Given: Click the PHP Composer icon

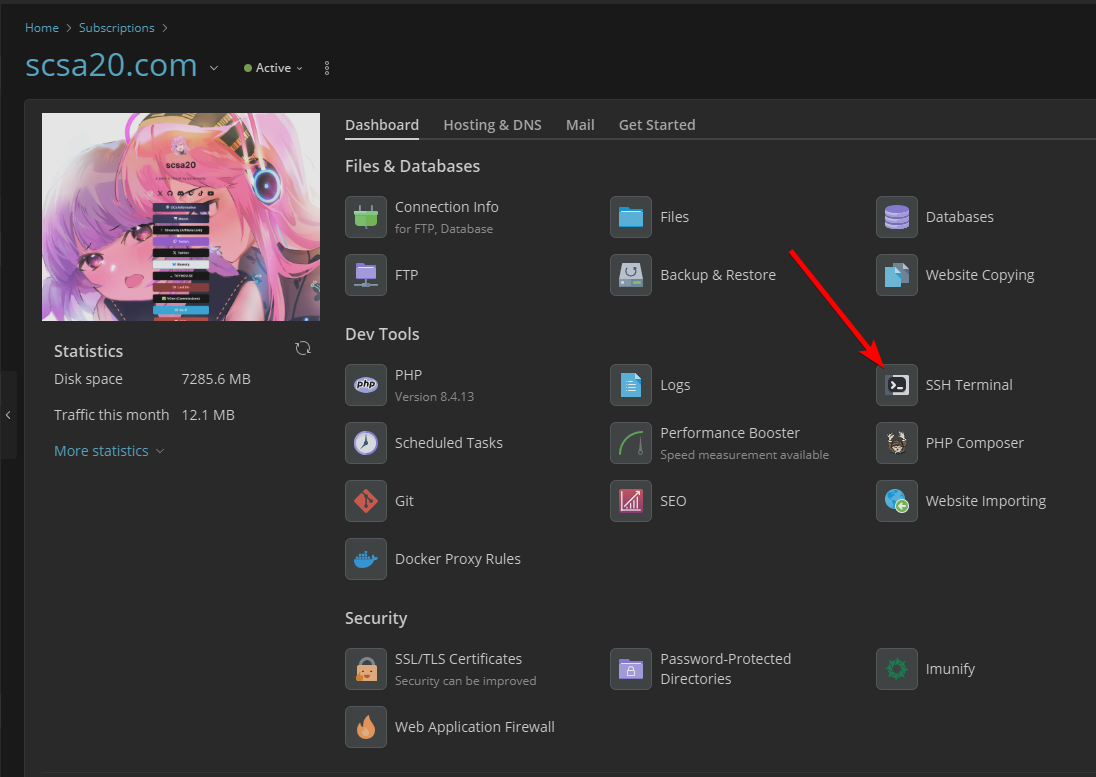Looking at the screenshot, I should click(896, 443).
